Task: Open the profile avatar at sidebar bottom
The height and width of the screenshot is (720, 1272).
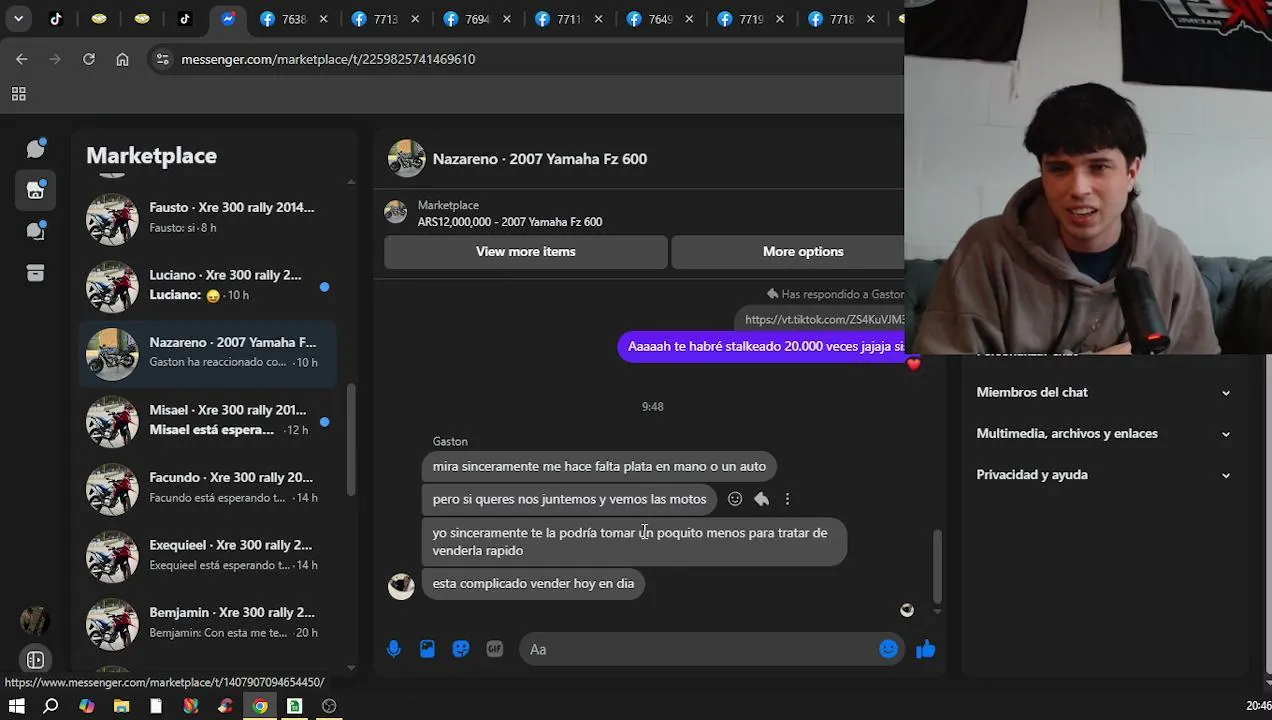Action: pos(35,621)
